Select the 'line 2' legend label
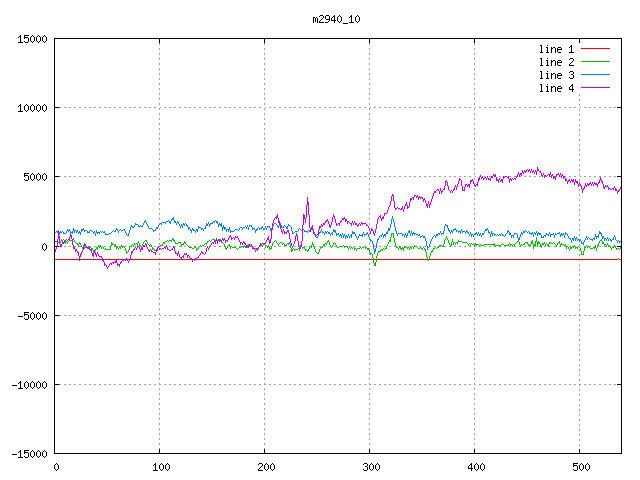 556,62
